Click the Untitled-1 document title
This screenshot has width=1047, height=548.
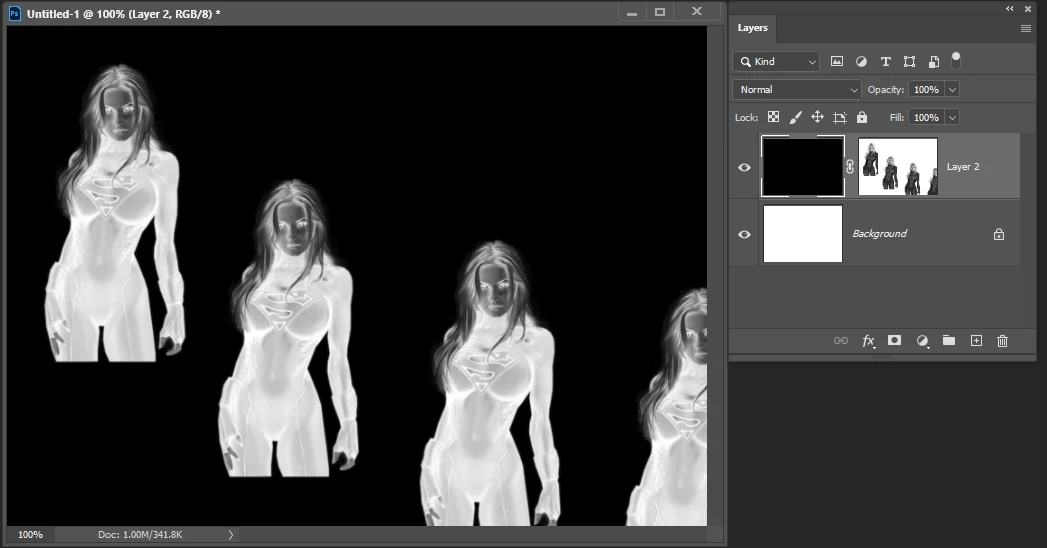tap(124, 13)
